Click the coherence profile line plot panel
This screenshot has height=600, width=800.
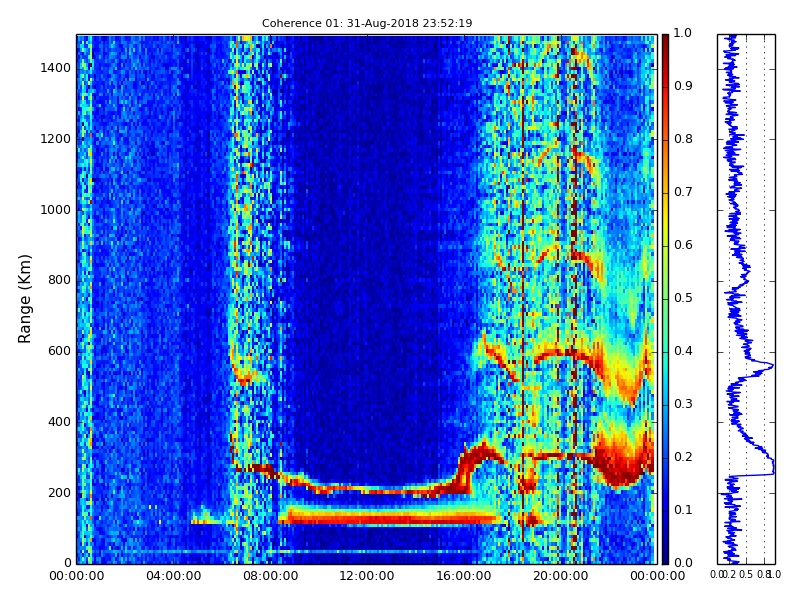point(746,299)
